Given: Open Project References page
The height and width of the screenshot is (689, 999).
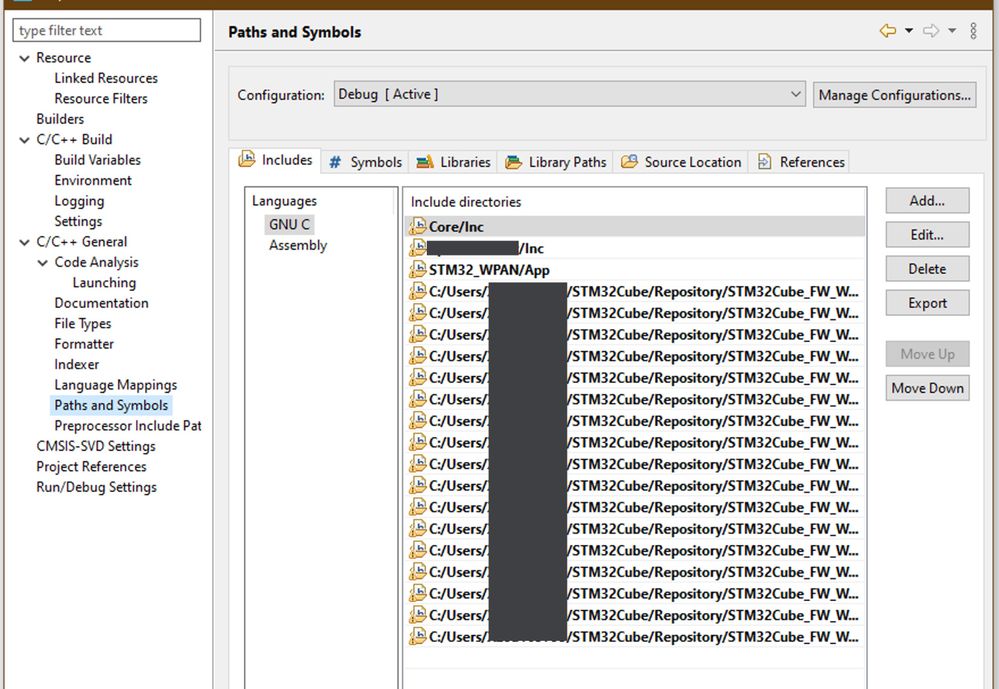Looking at the screenshot, I should (91, 467).
